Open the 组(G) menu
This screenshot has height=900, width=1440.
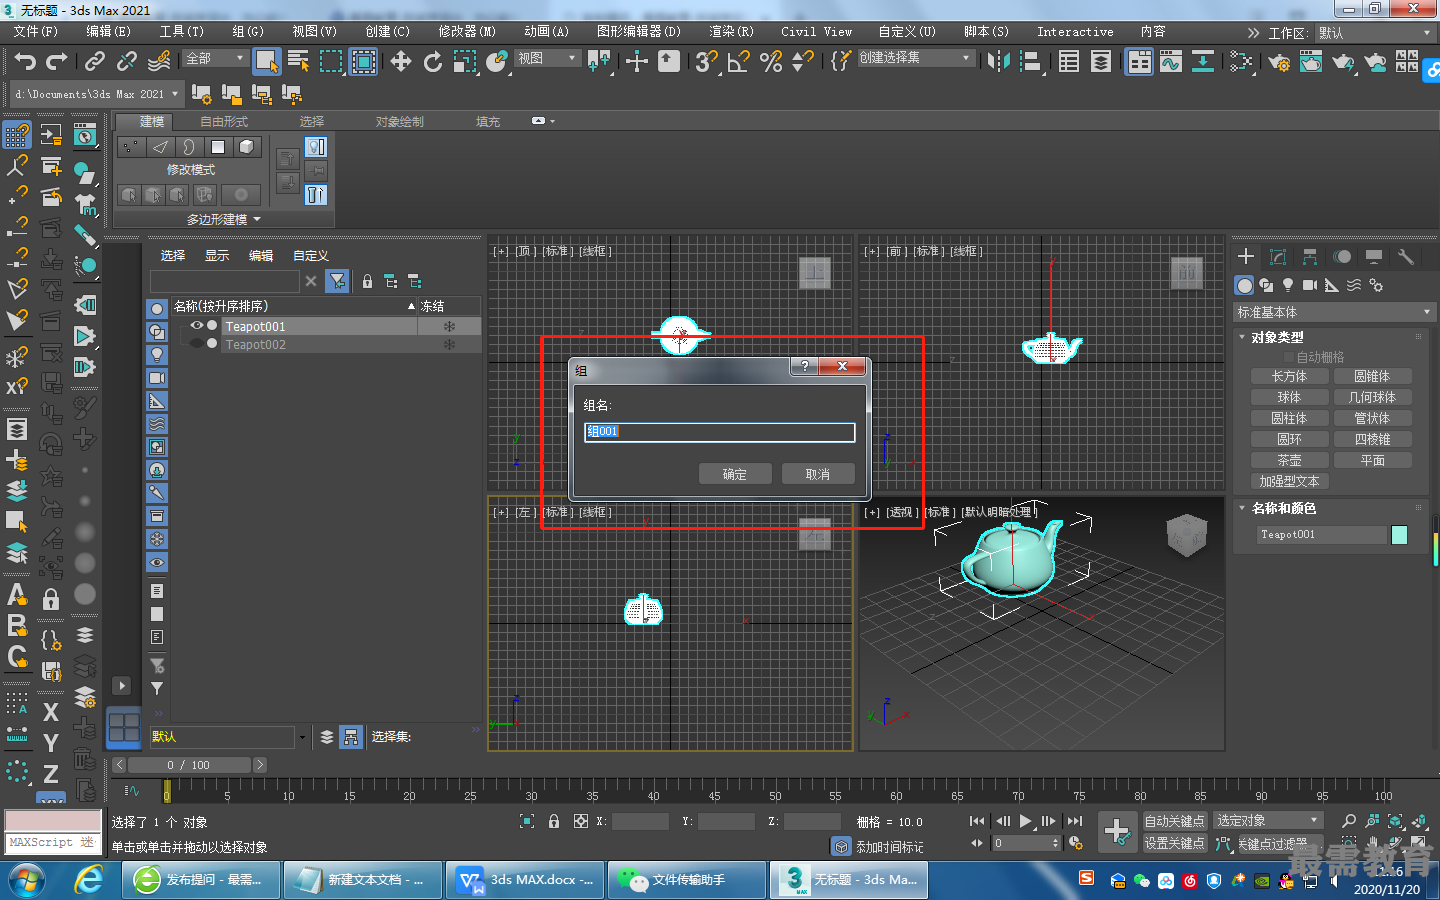tap(248, 32)
